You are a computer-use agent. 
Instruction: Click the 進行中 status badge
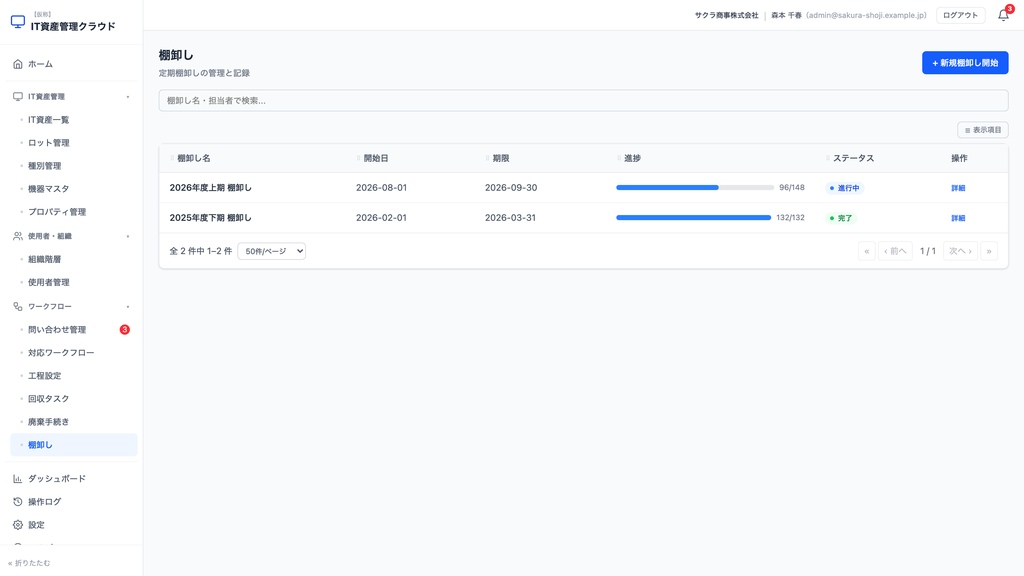point(844,188)
